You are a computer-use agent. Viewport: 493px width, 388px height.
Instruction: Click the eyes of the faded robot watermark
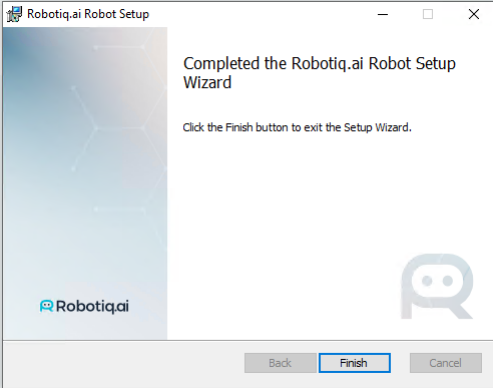click(x=437, y=281)
